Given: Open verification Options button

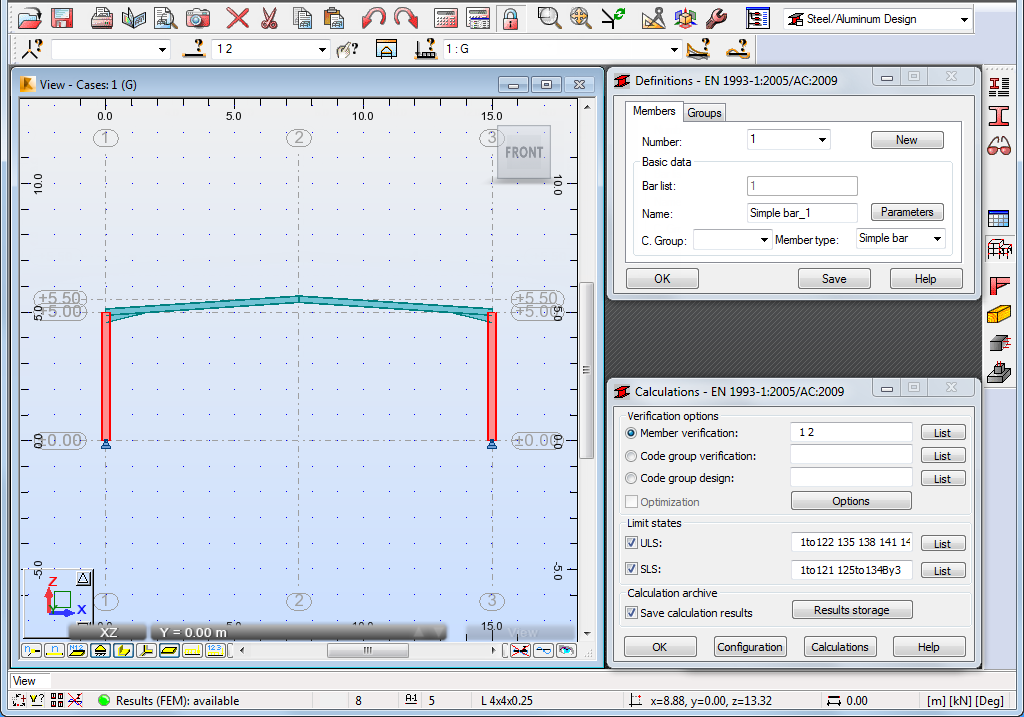Looking at the screenshot, I should tap(851, 501).
